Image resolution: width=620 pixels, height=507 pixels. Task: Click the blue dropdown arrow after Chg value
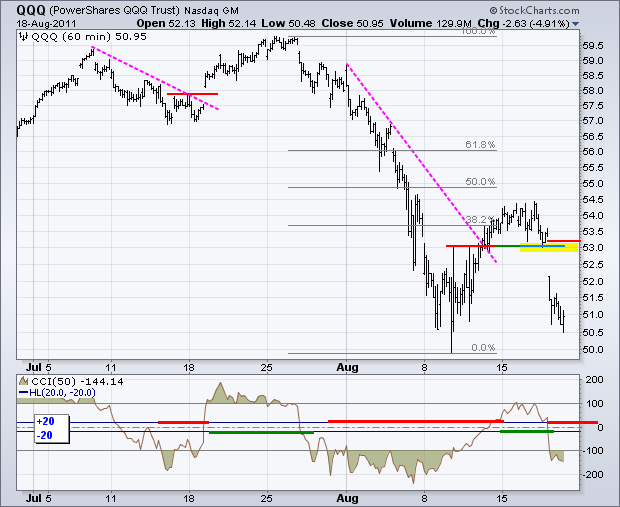coord(575,24)
